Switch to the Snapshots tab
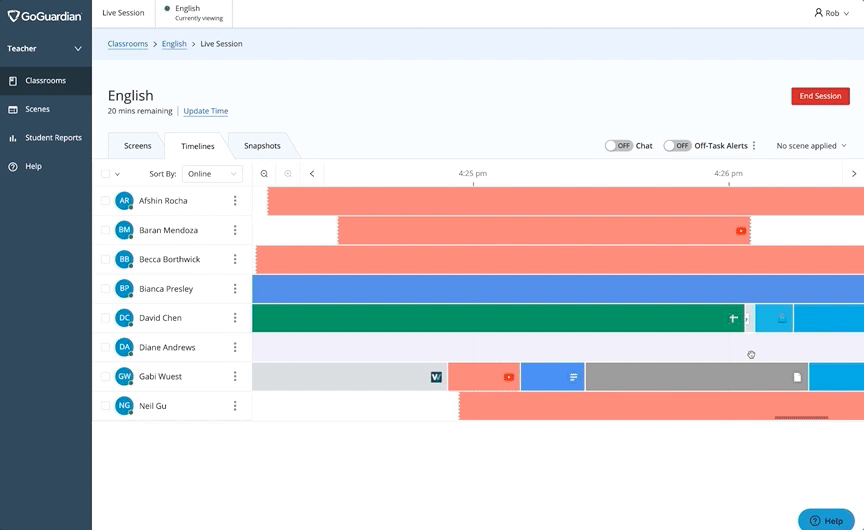864x530 pixels. pyautogui.click(x=262, y=146)
